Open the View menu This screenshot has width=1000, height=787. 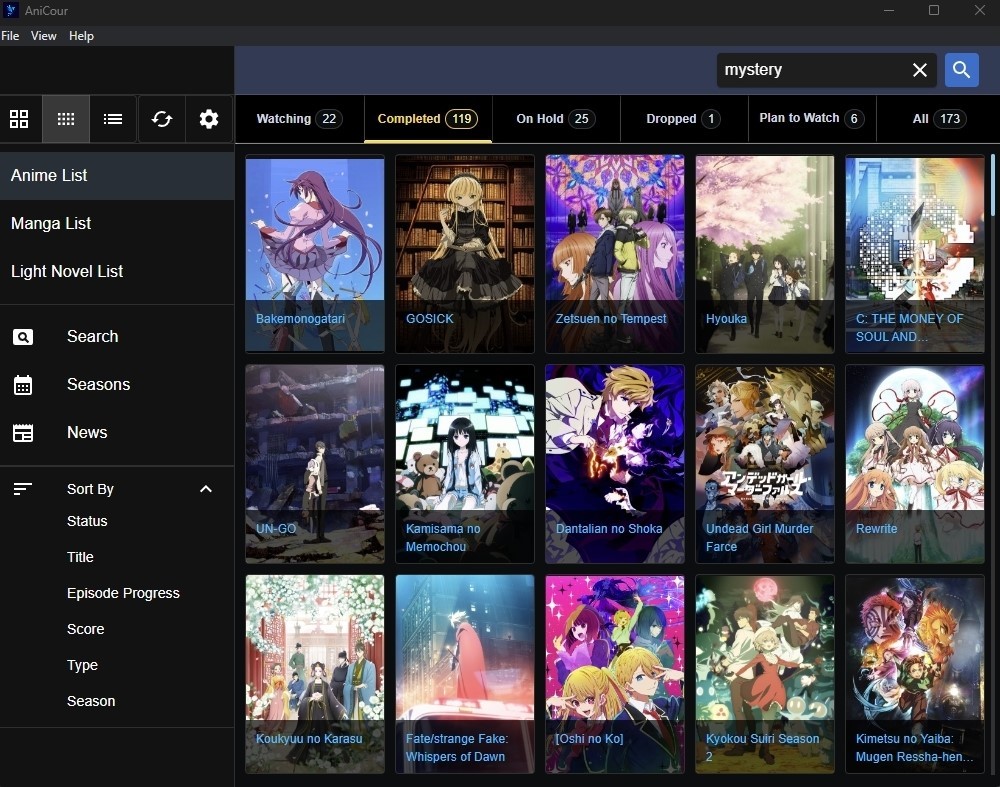pos(43,36)
